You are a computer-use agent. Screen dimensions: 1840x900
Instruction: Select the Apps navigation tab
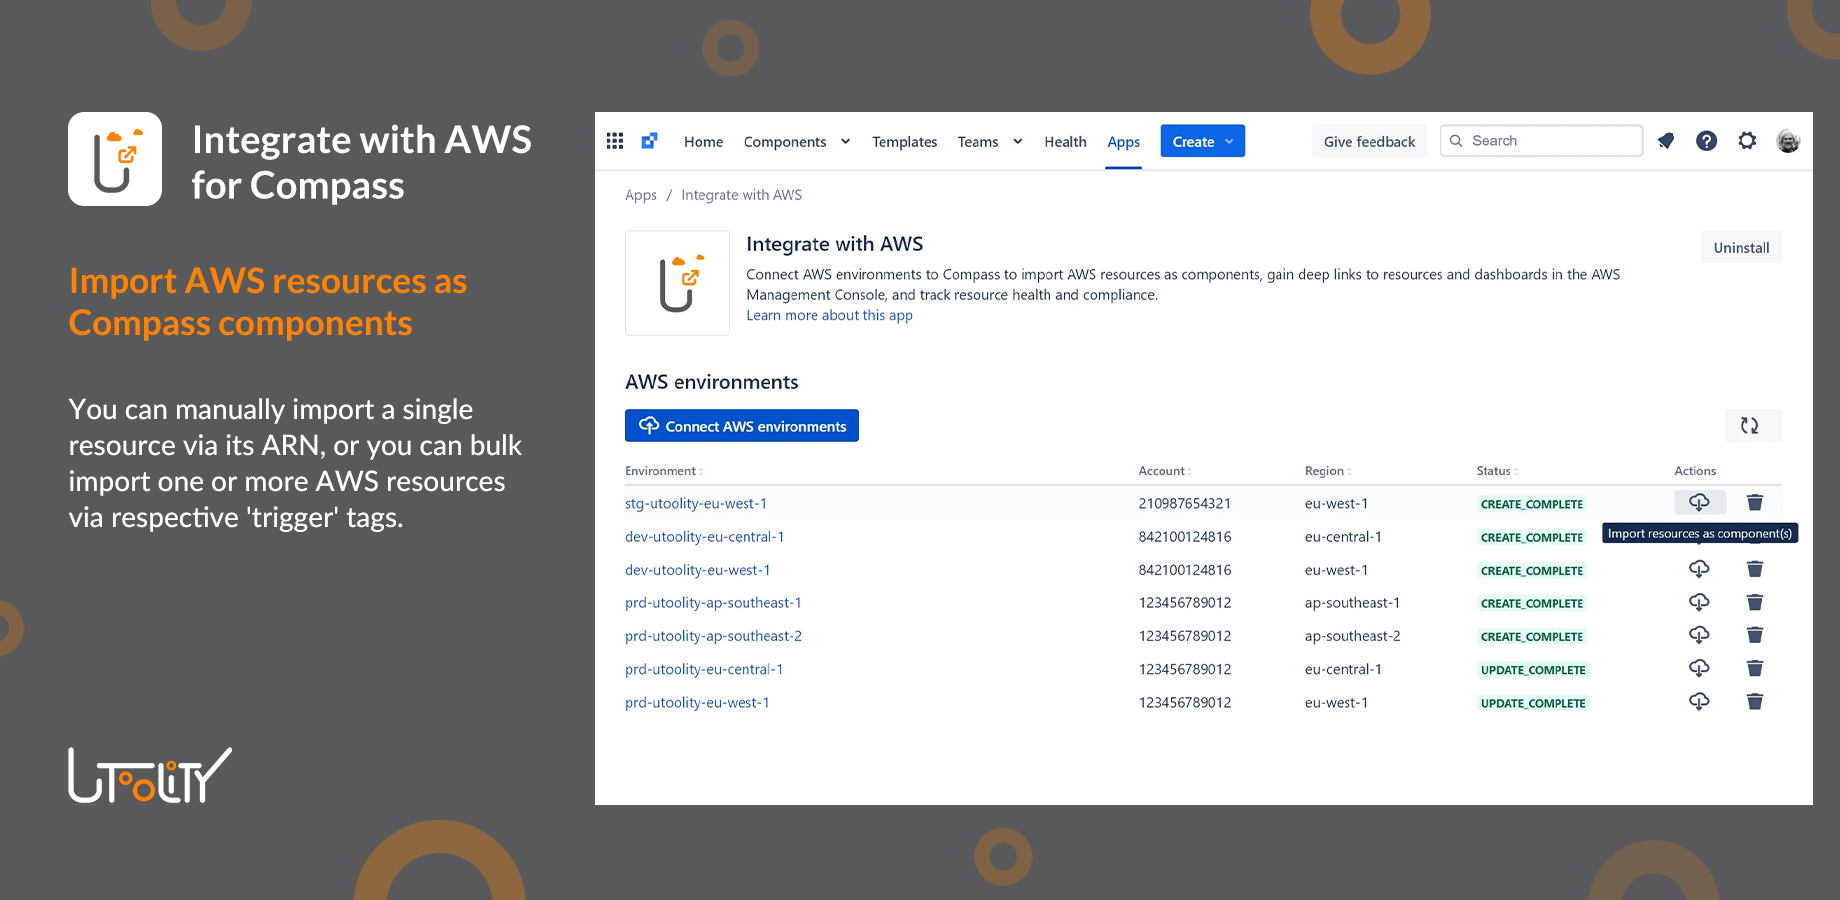(1123, 142)
